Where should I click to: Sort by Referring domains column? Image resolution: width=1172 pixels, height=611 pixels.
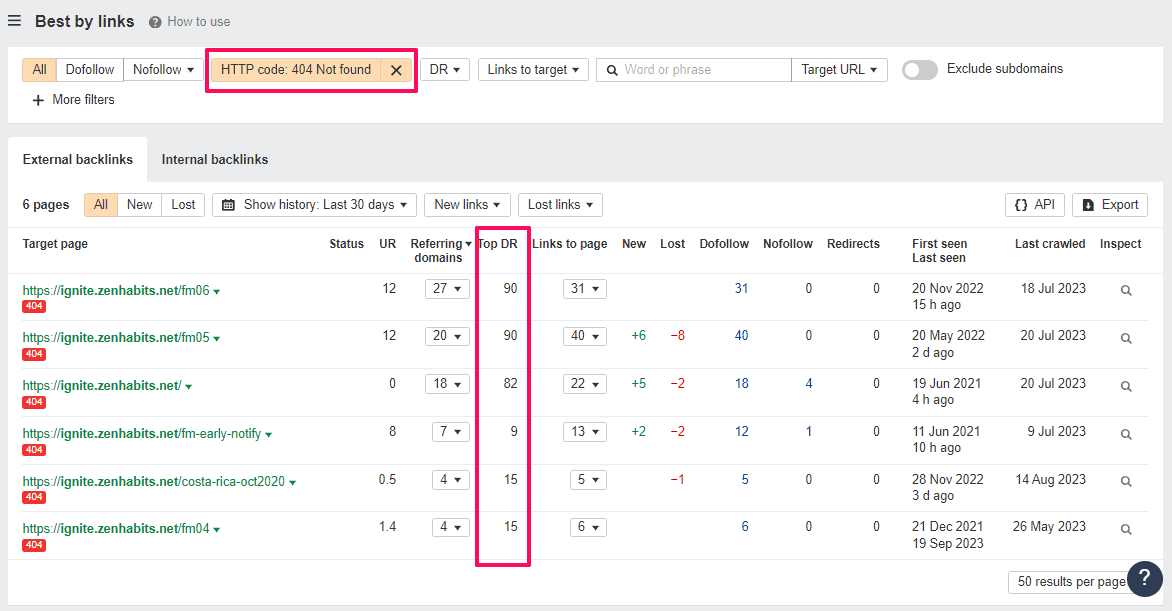[440, 251]
